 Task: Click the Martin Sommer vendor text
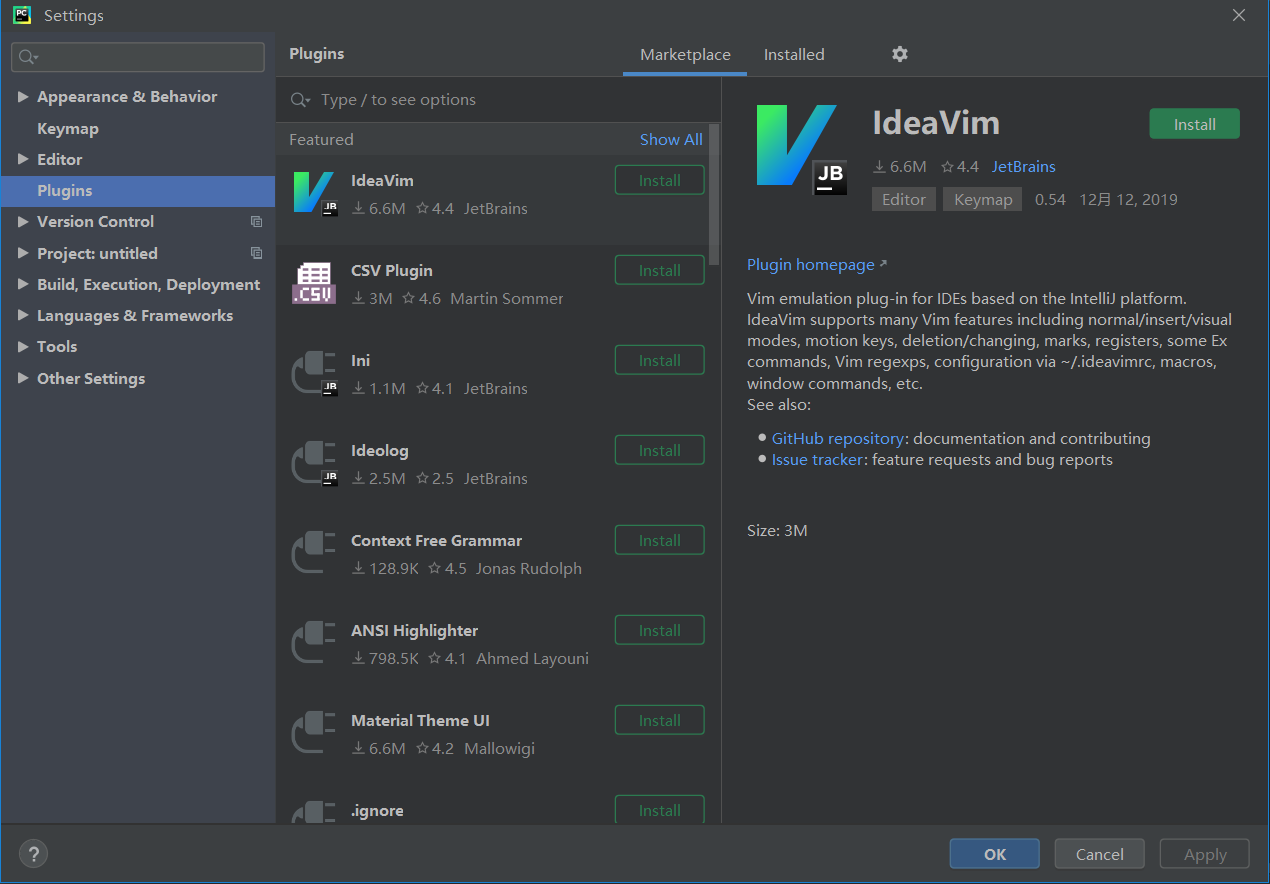pos(507,298)
